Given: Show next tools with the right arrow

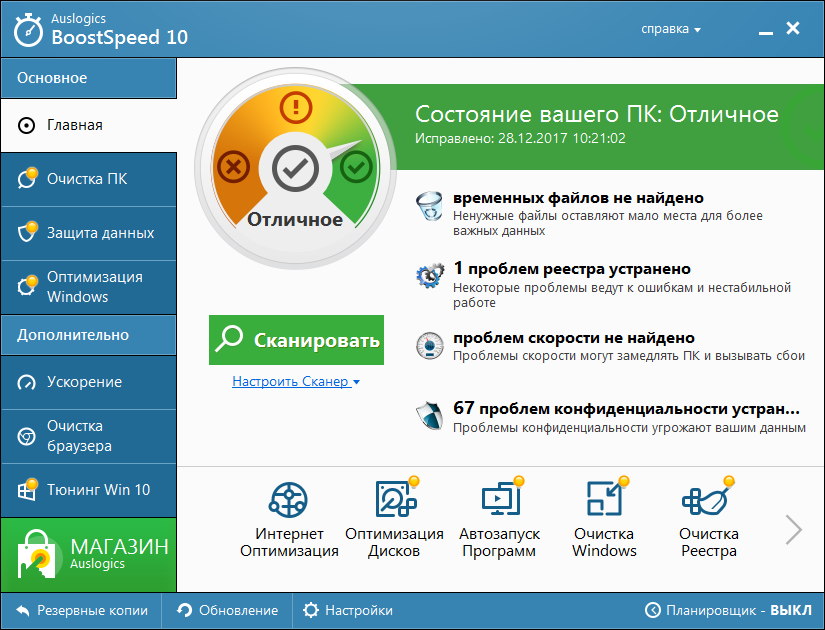Looking at the screenshot, I should click(793, 529).
